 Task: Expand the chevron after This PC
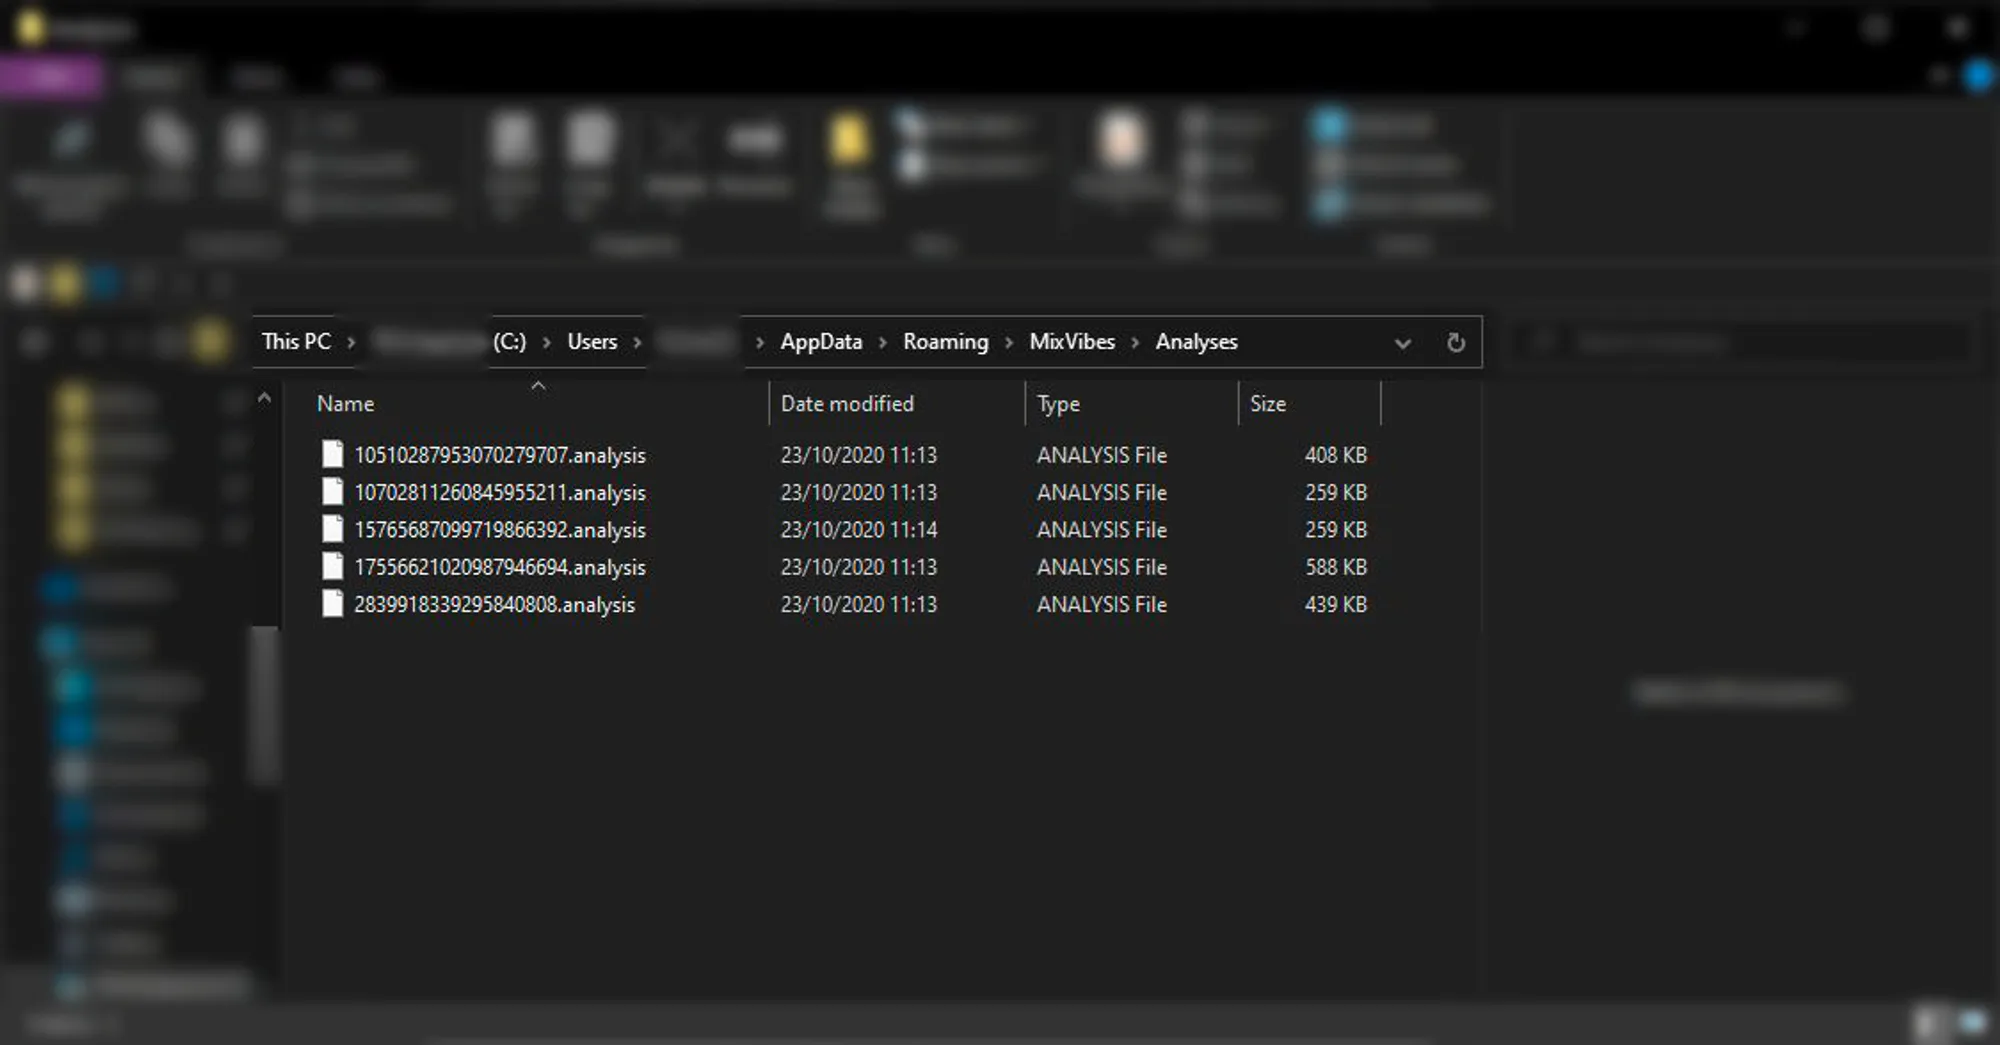coord(351,343)
